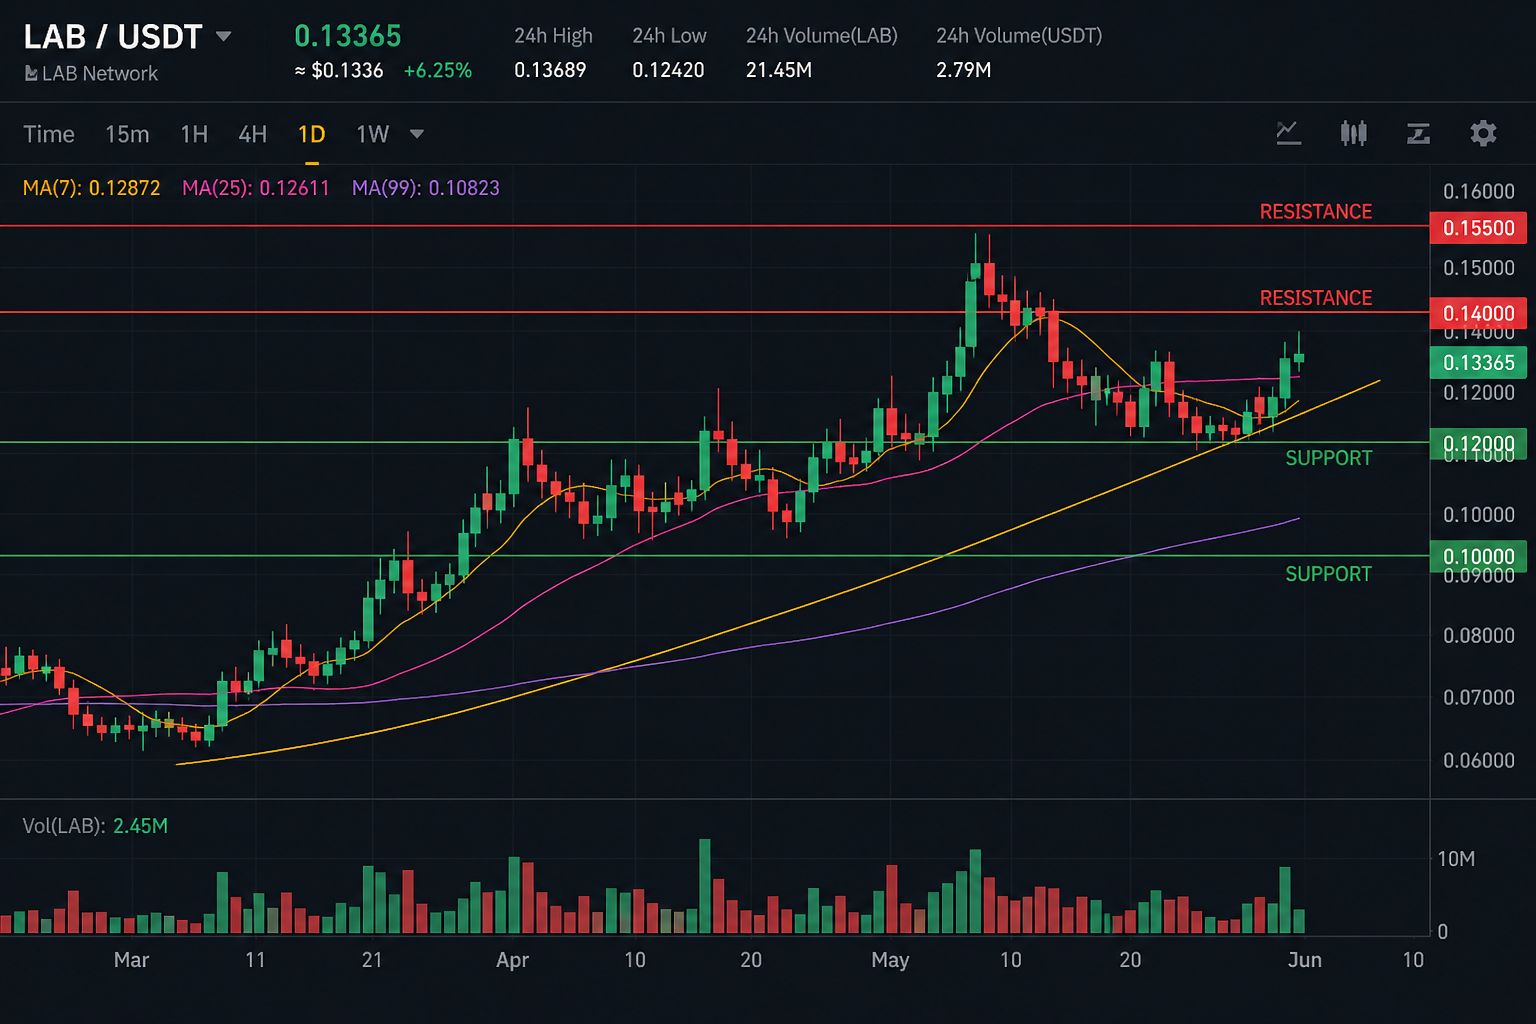
Task: Open the line chart type icon
Action: (1288, 133)
